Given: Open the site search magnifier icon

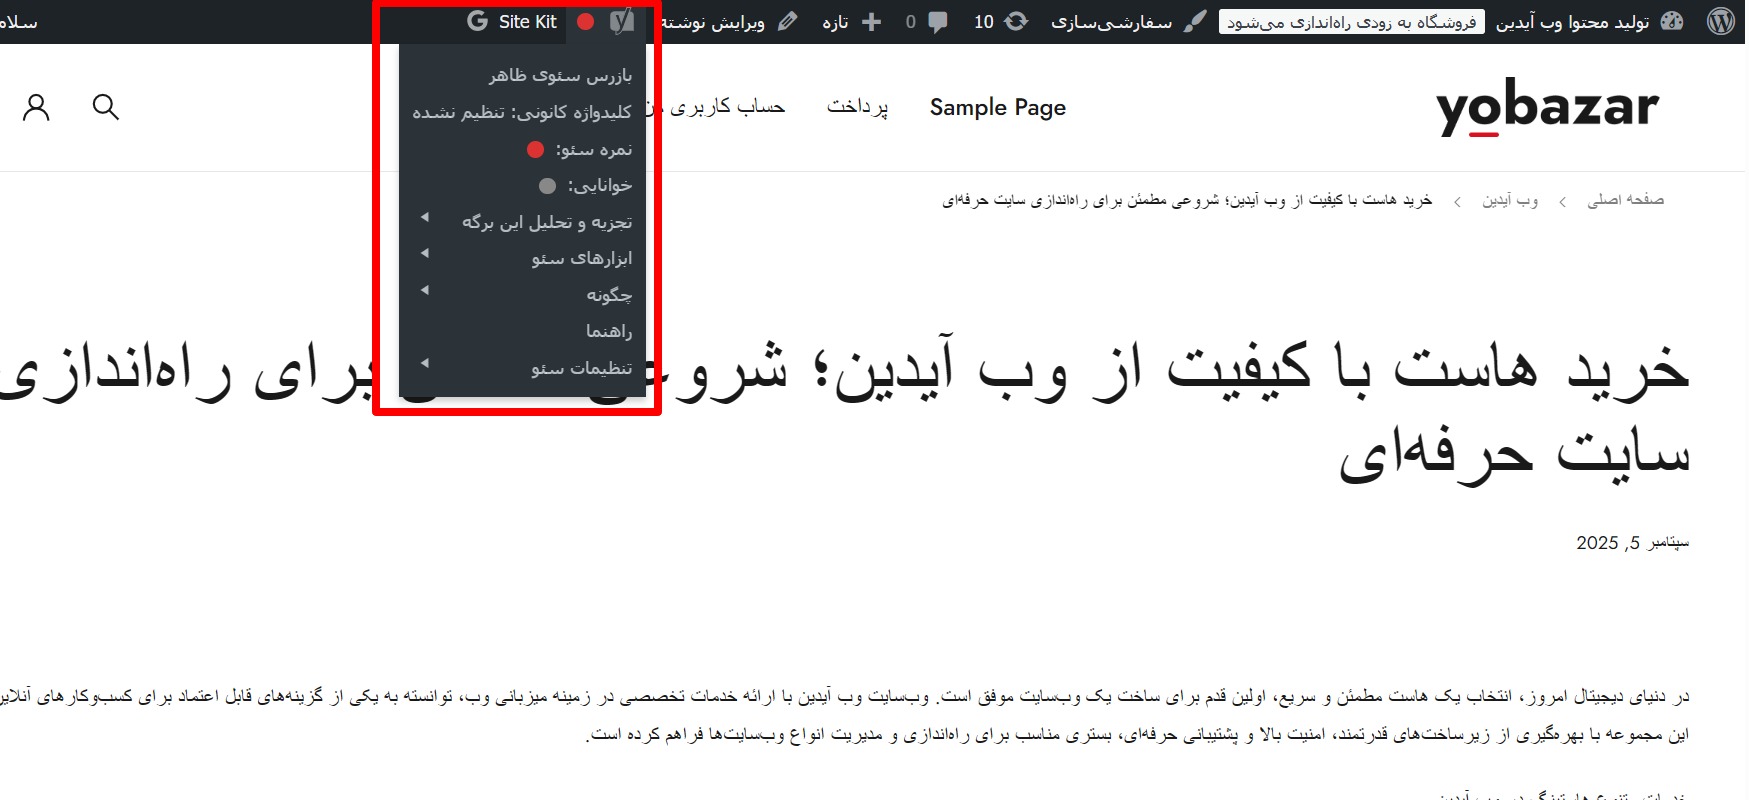Looking at the screenshot, I should coord(105,107).
